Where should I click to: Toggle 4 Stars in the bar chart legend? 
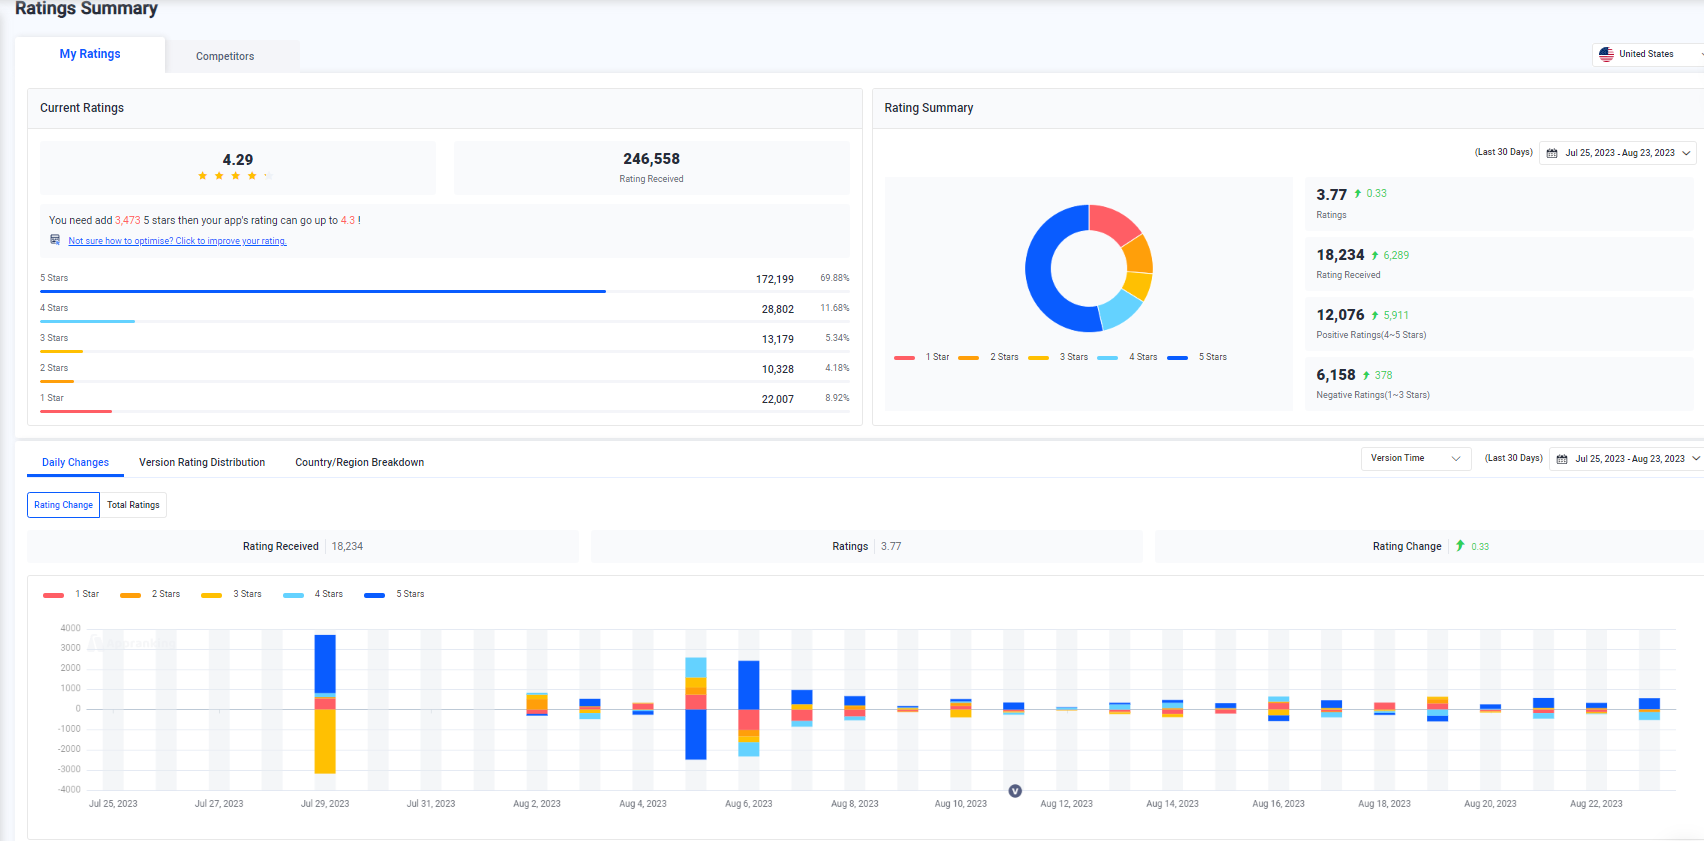coord(313,594)
